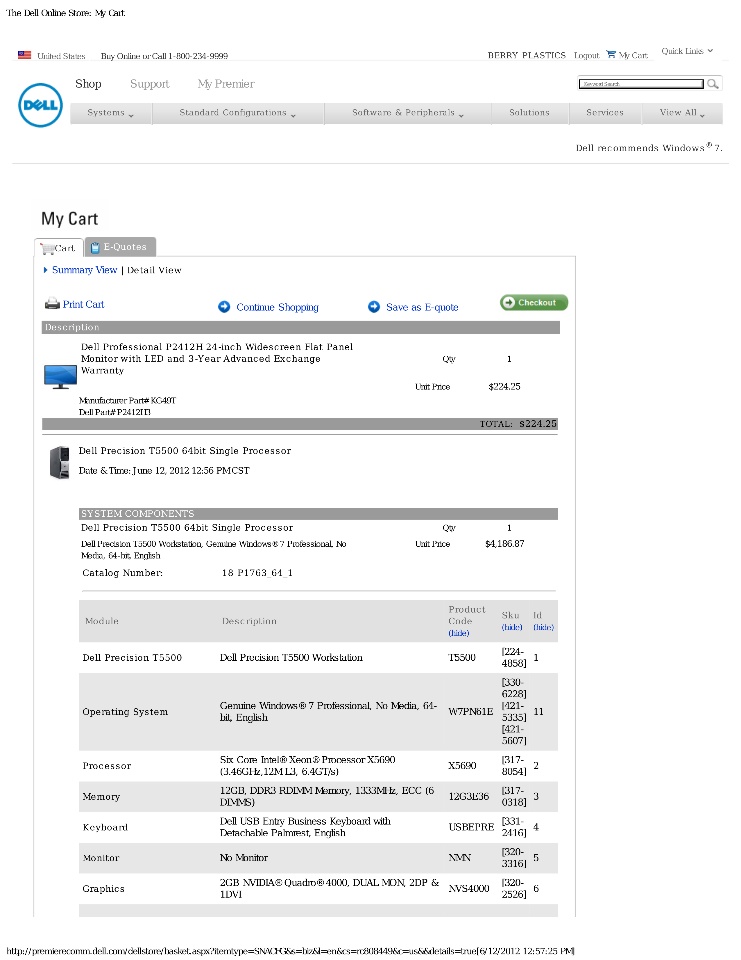741x960 pixels.
Task: Click the Save as E-quote link
Action: [x=422, y=307]
